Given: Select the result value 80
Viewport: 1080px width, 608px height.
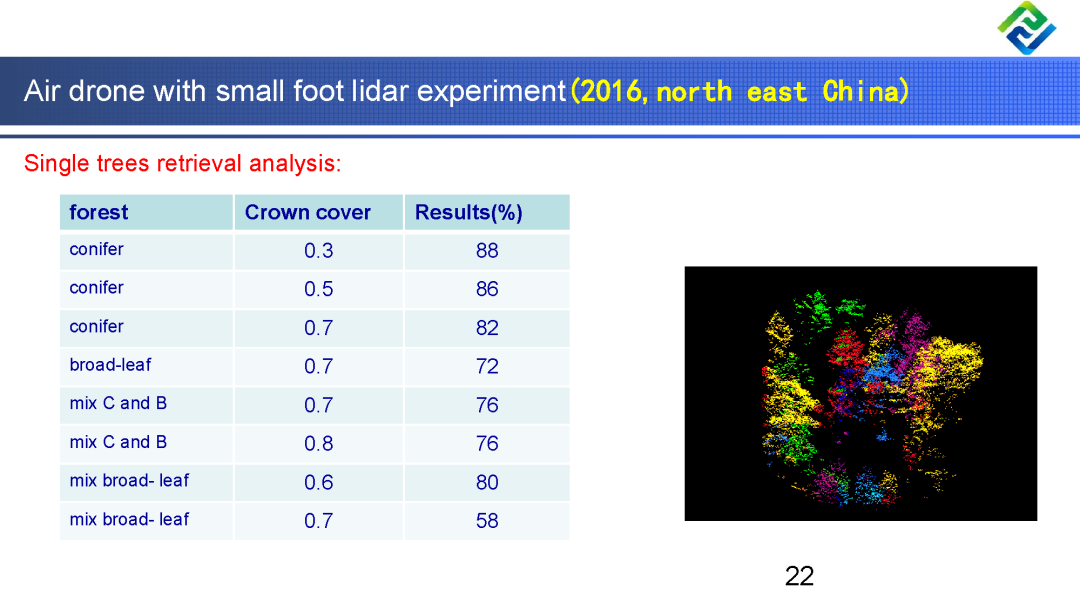Looking at the screenshot, I should 487,482.
